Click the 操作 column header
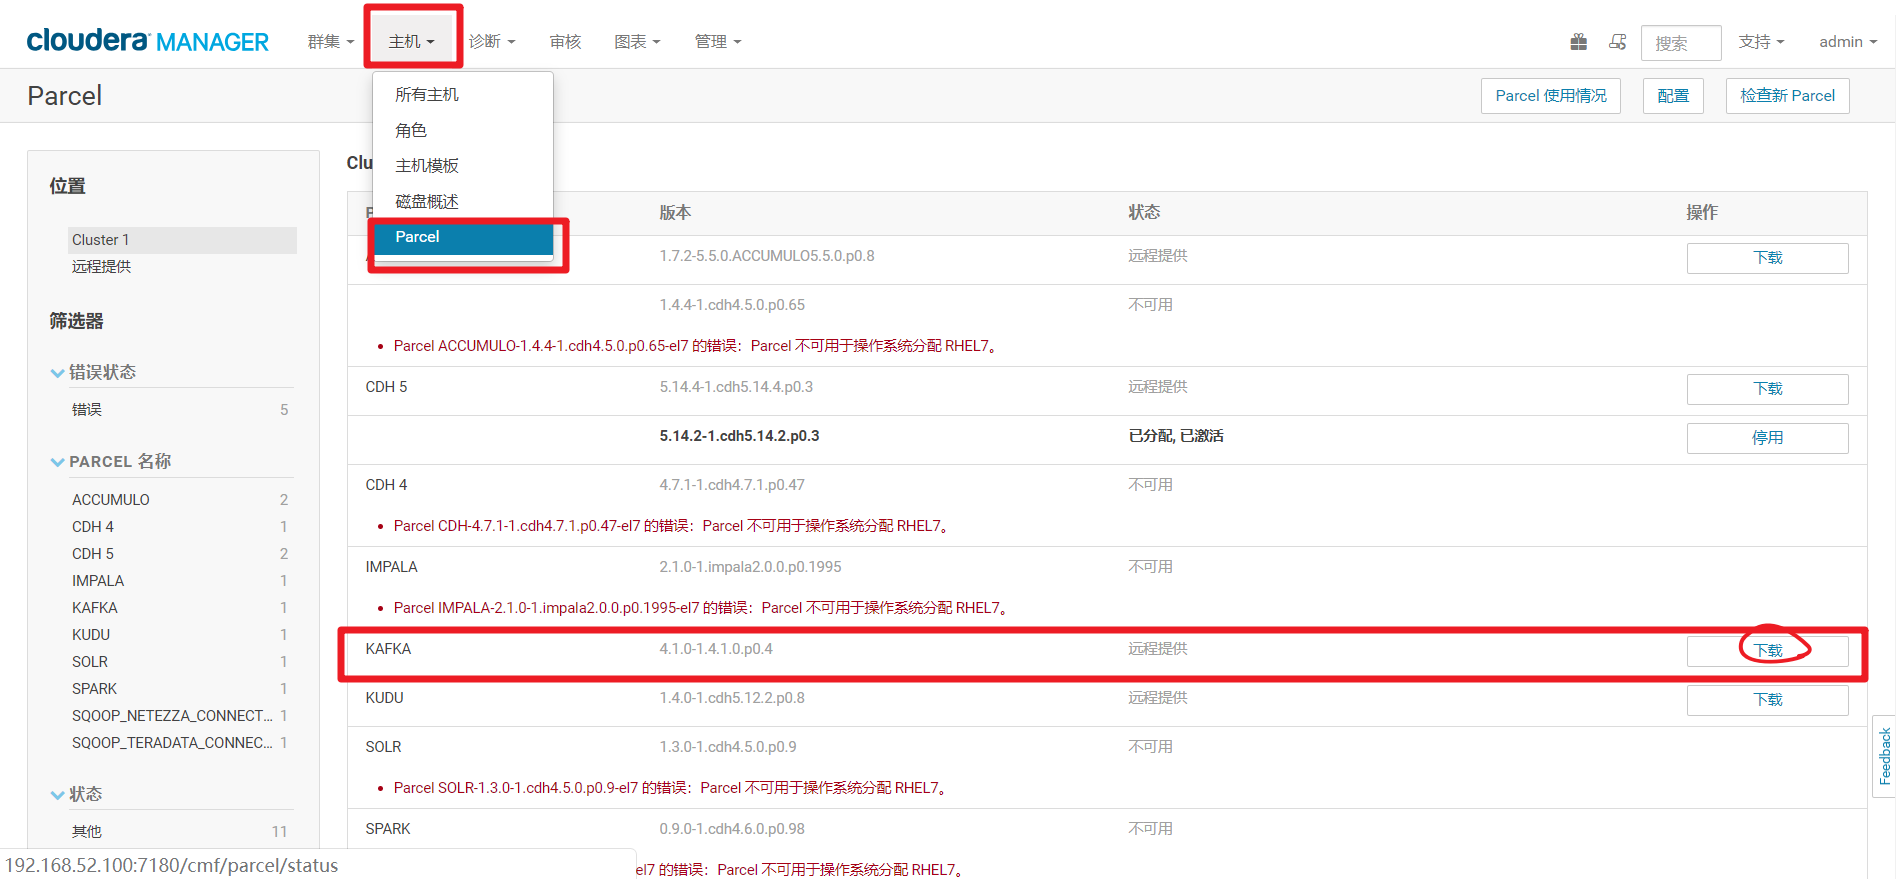 coord(1702,213)
